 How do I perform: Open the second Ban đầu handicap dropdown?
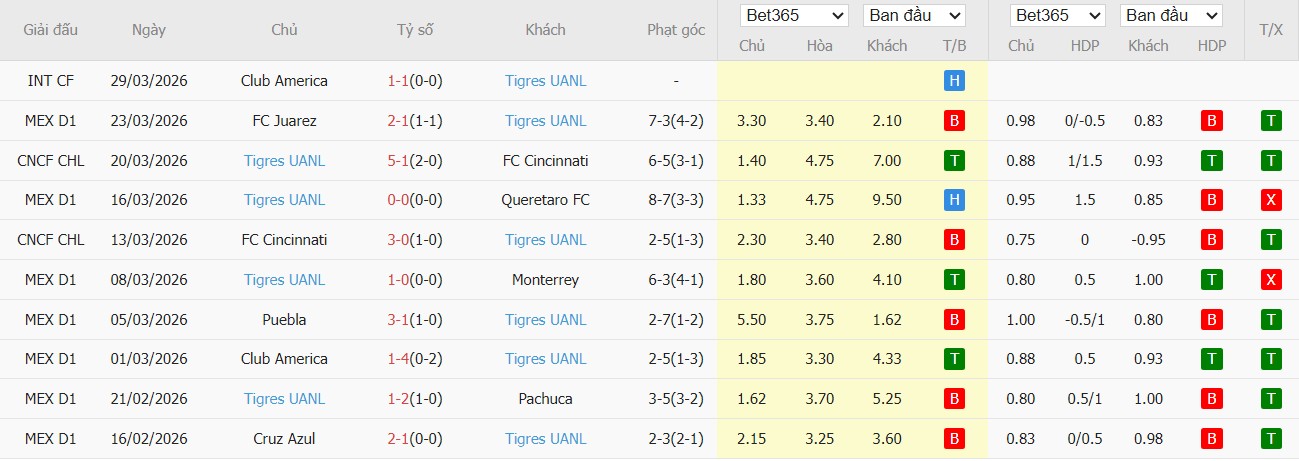click(x=1171, y=16)
